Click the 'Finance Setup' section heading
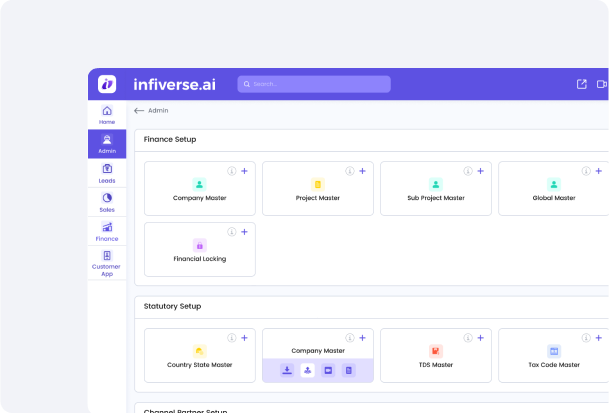 (170, 139)
